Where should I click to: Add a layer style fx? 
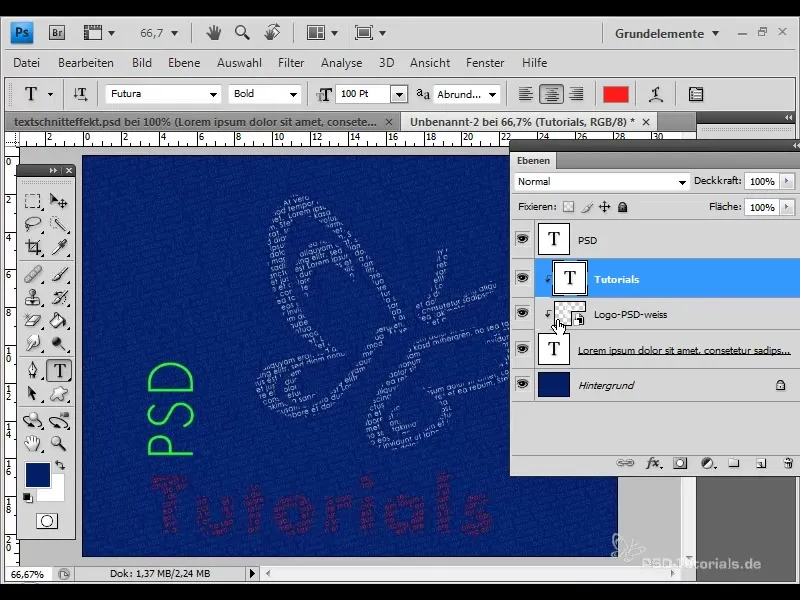tap(654, 463)
